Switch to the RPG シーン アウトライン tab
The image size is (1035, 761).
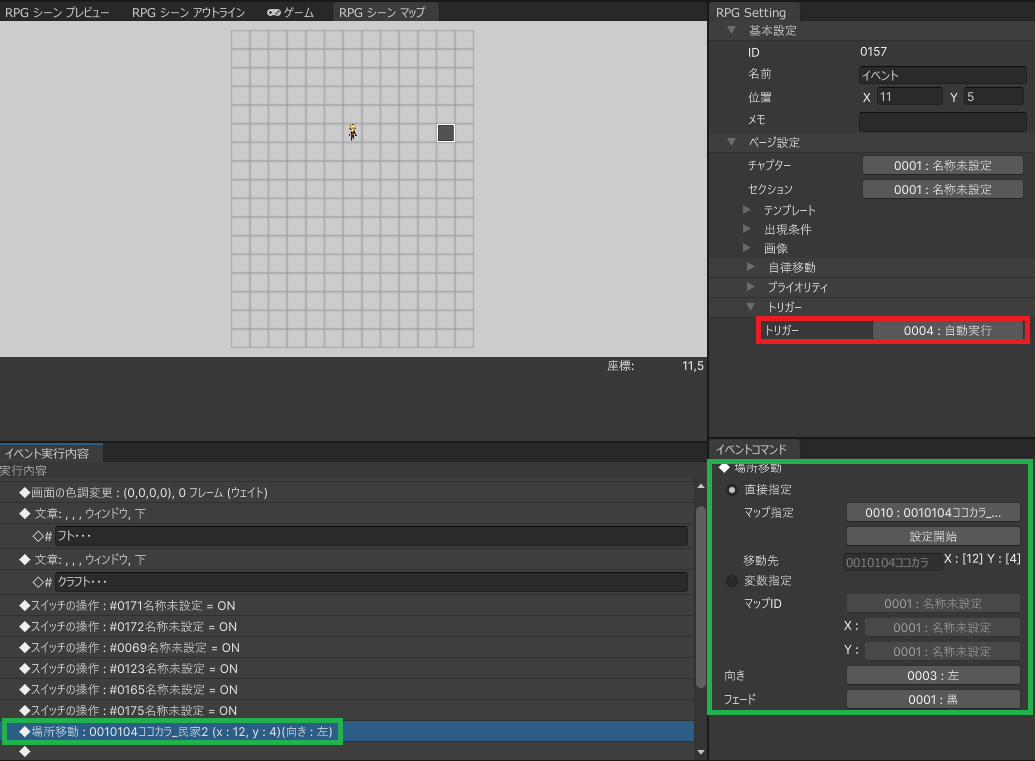point(188,13)
